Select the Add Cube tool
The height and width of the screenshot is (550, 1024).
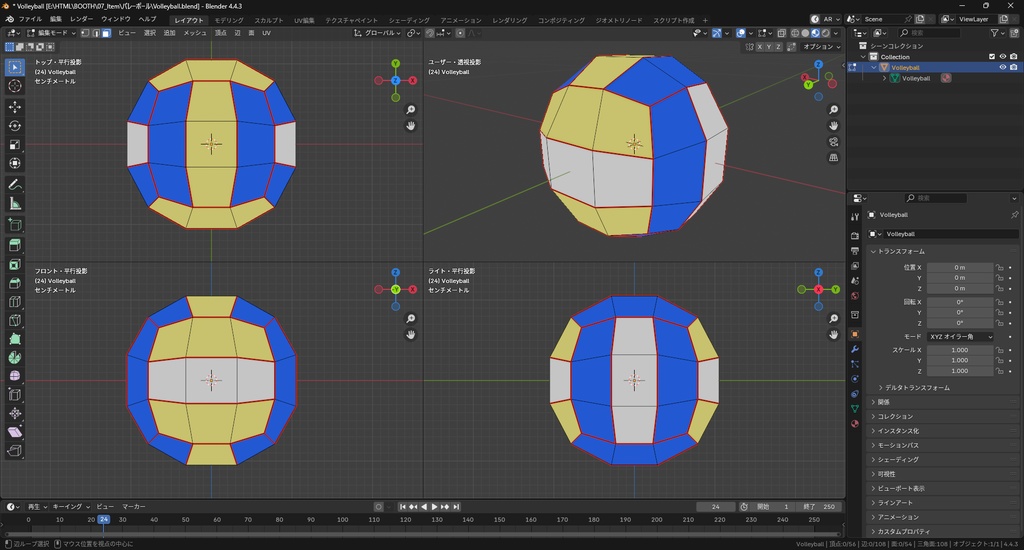pyautogui.click(x=15, y=225)
